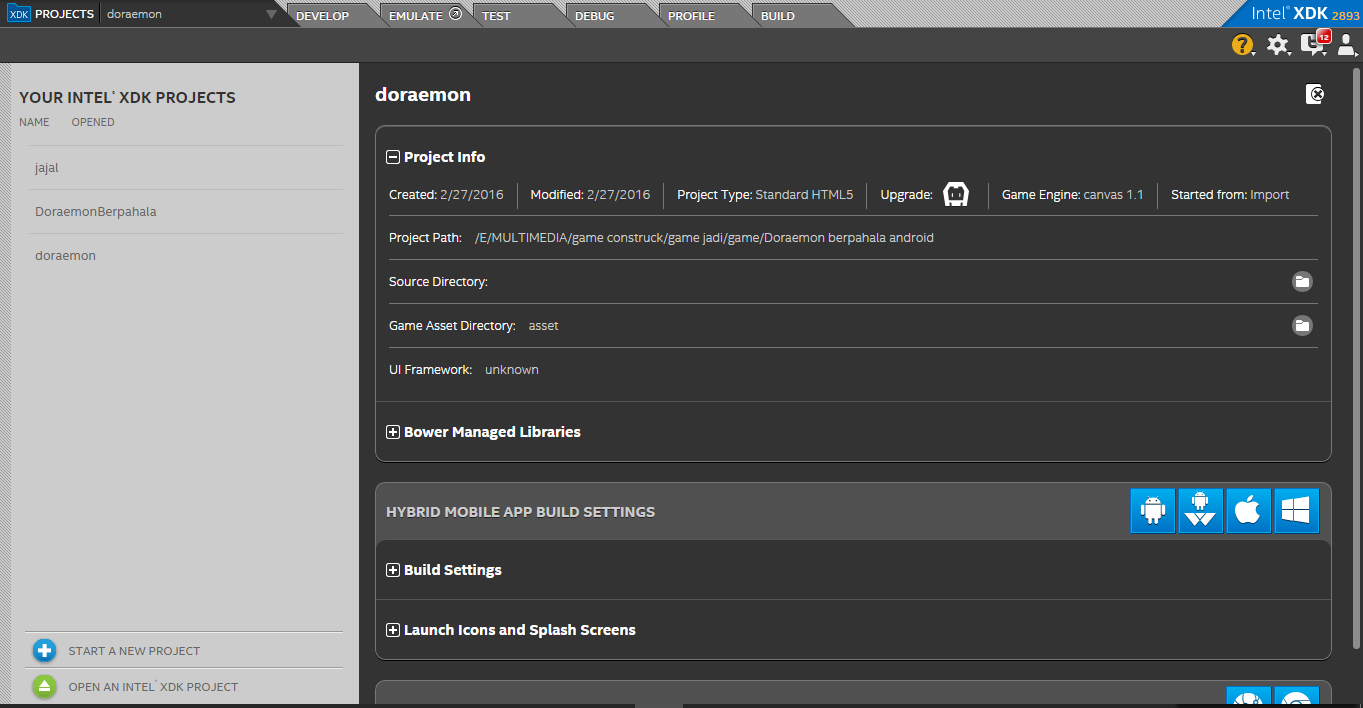Click the YOUR INTEL XDK PROJECTS heading
The image size is (1363, 708).
(127, 98)
